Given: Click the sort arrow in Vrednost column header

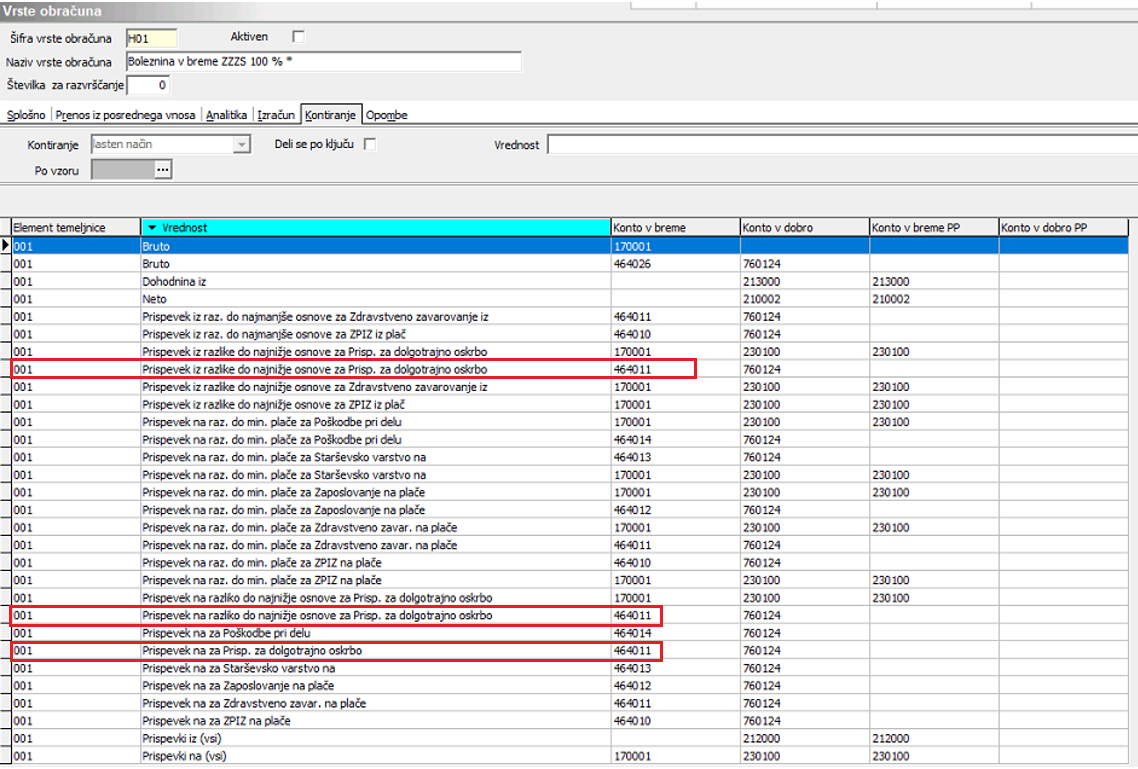Looking at the screenshot, I should [x=152, y=228].
